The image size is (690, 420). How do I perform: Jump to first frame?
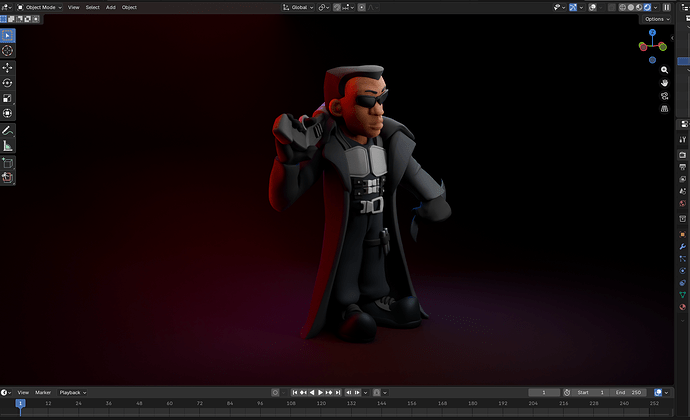tap(294, 392)
